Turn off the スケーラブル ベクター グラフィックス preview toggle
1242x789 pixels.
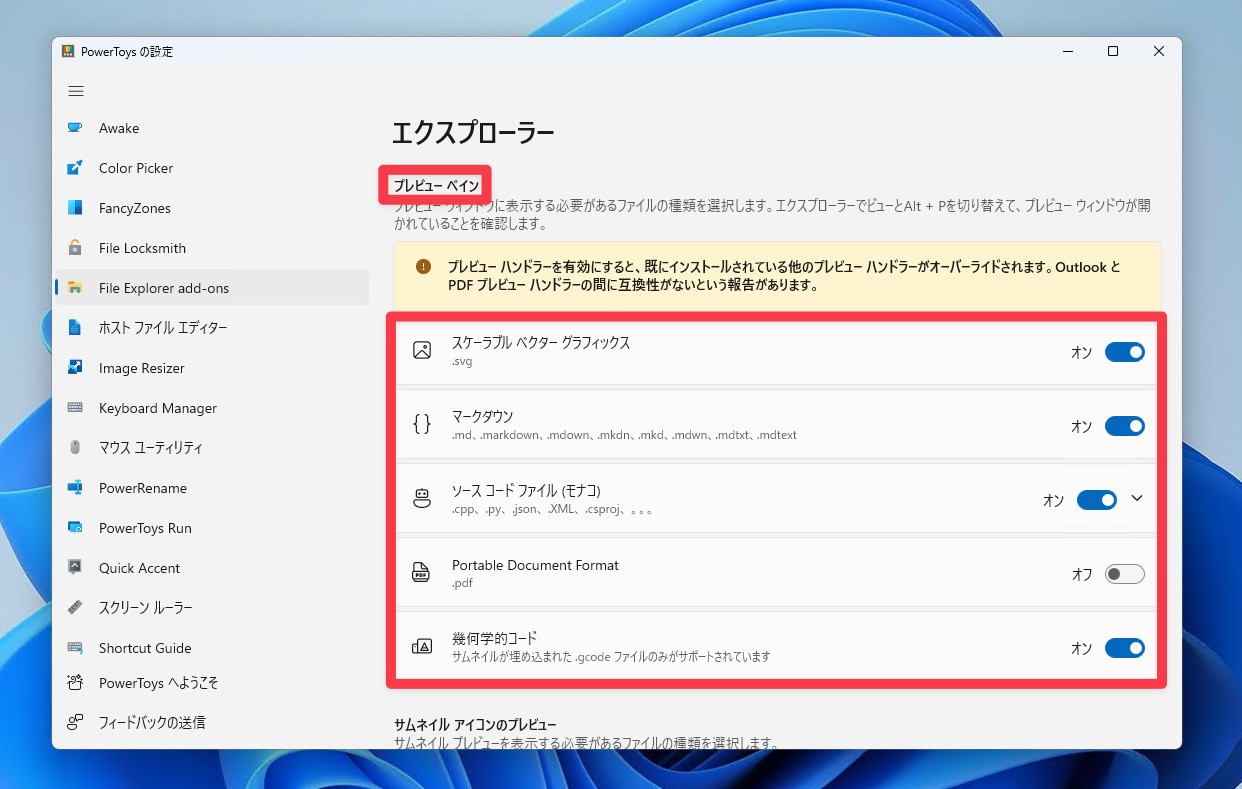[1124, 352]
